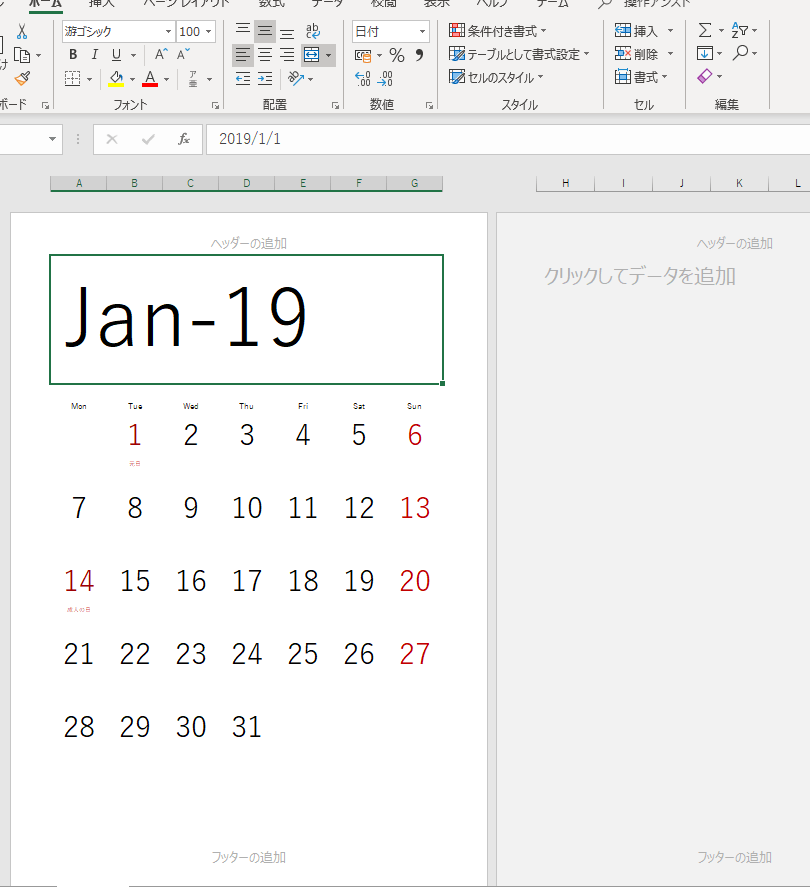This screenshot has height=887, width=810.
Task: Open Name Box dropdown arrow
Action: point(53,139)
